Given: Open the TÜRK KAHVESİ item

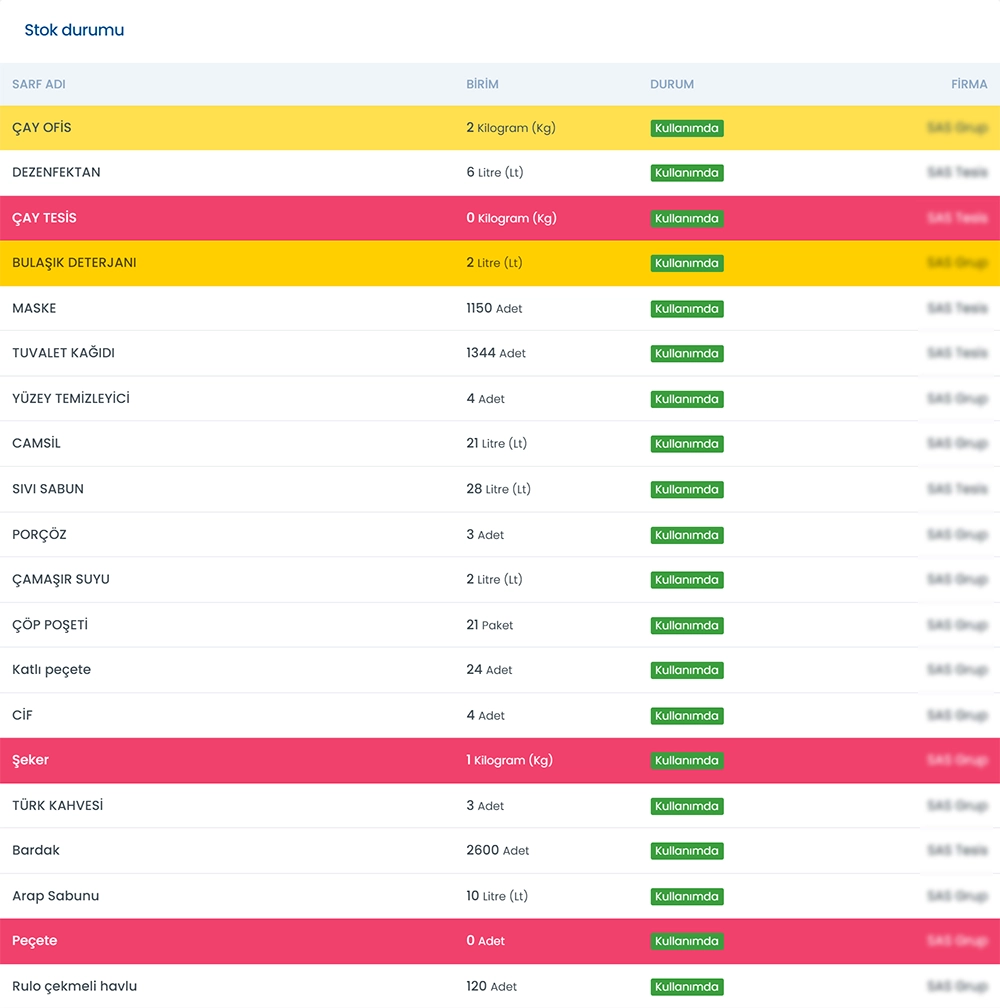Looking at the screenshot, I should (58, 805).
